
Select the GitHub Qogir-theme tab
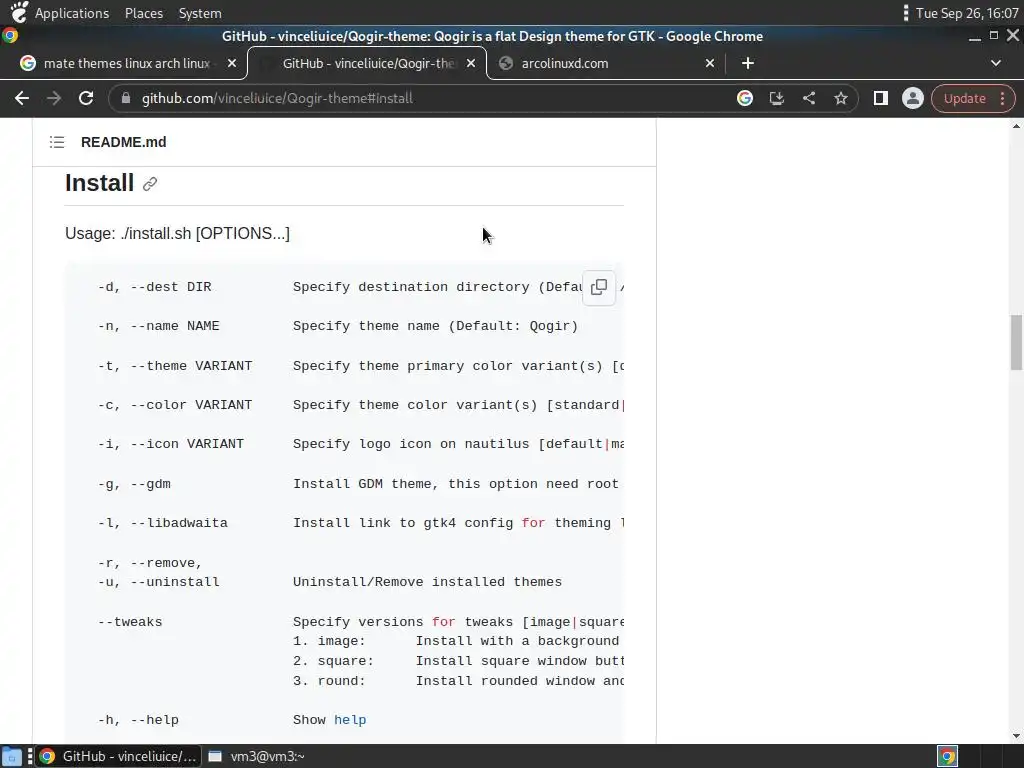coord(368,63)
